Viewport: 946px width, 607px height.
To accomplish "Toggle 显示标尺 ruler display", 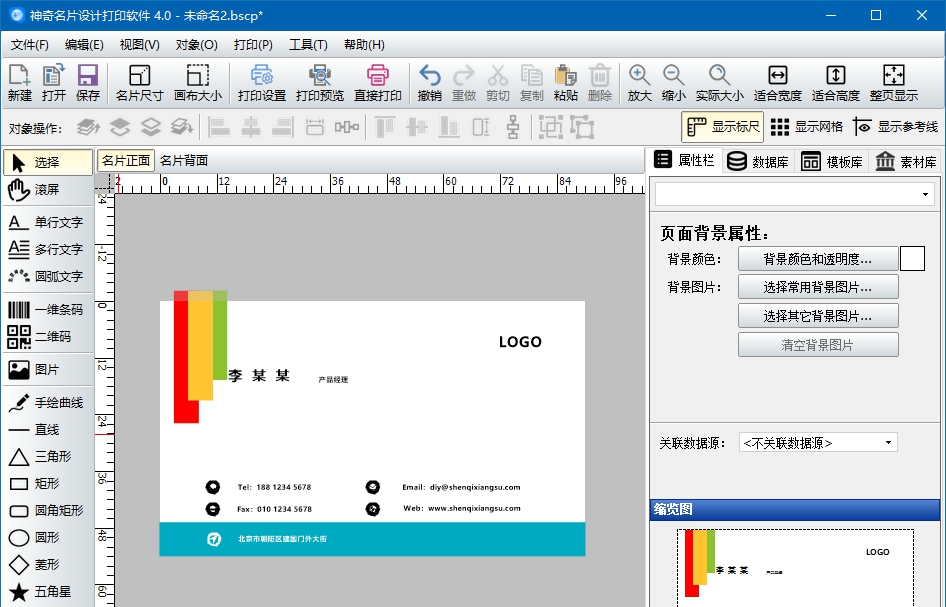I will pyautogui.click(x=724, y=127).
